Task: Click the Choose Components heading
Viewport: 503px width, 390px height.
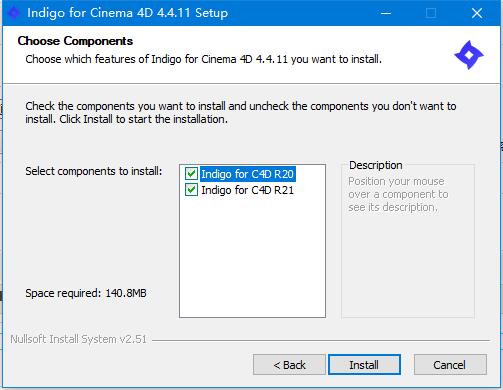Action: 75,41
